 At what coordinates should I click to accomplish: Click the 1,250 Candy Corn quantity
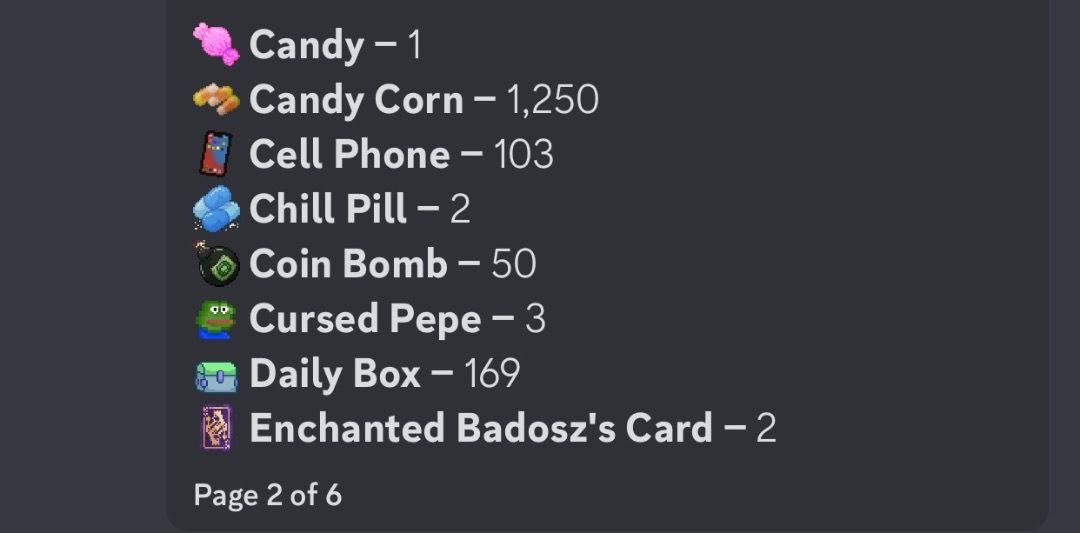pos(552,100)
